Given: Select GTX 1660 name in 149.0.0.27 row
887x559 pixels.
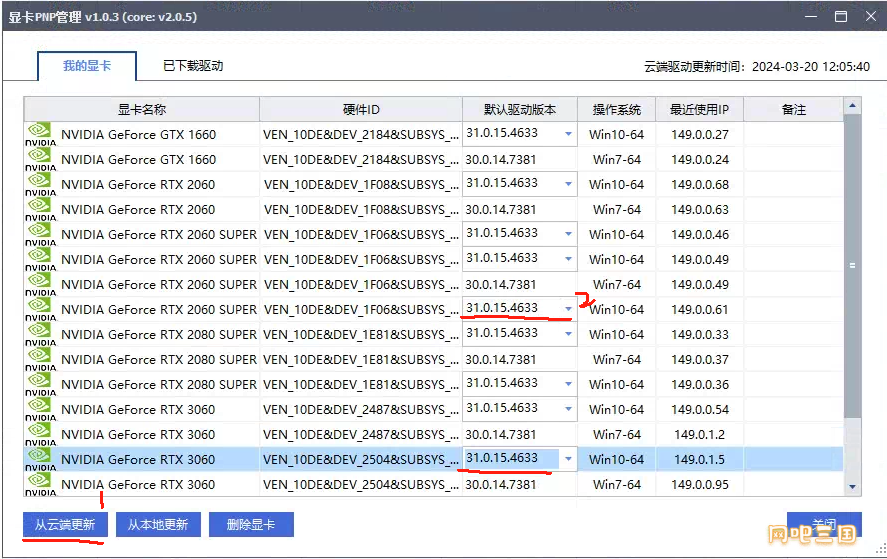Looking at the screenshot, I should point(139,135).
